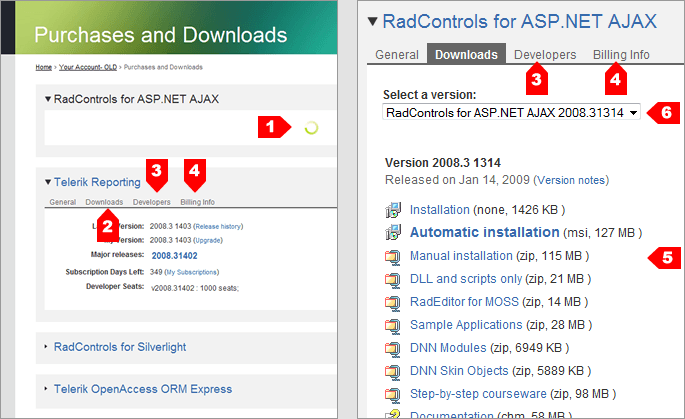Click Version 2008.3 1314 heading text
The width and height of the screenshot is (685, 419).
[443, 163]
